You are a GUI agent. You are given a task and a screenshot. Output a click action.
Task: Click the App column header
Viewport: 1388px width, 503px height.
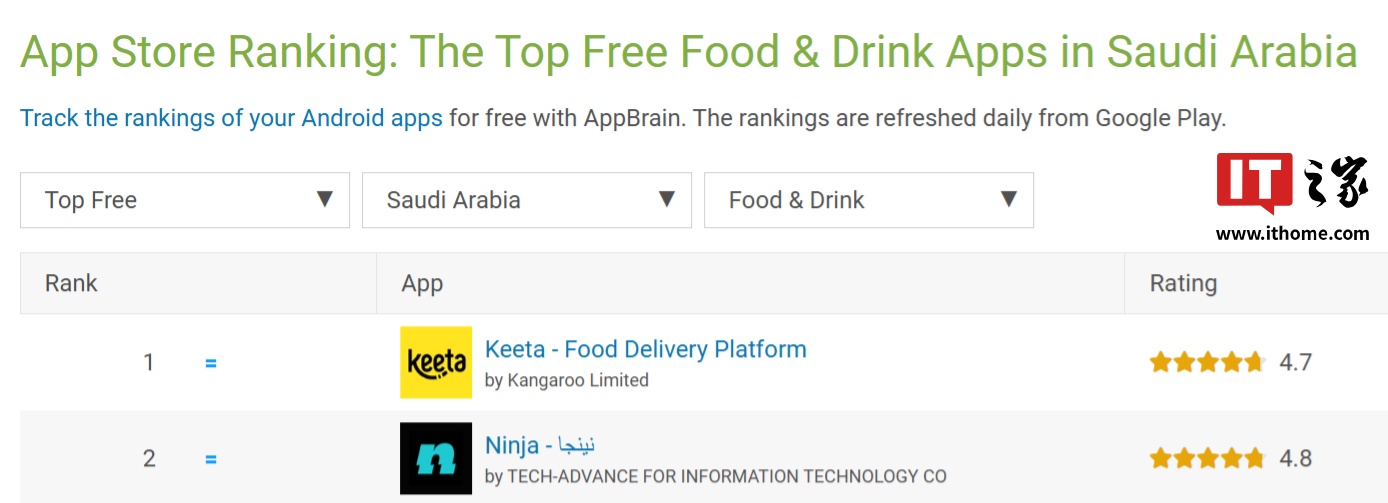pos(422,283)
